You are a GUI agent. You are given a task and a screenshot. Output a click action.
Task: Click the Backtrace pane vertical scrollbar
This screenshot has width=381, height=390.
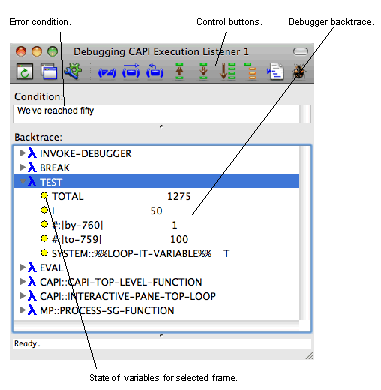pos(305,233)
